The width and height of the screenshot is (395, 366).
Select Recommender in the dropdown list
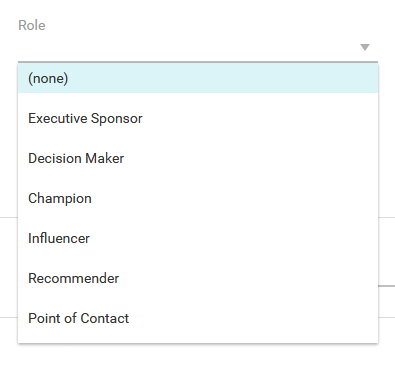click(198, 278)
